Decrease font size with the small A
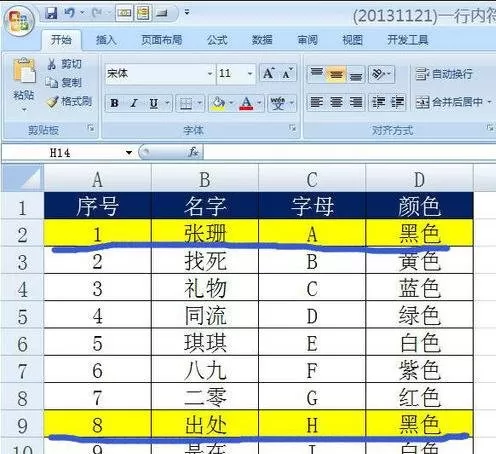Image resolution: width=496 pixels, height=454 pixels. pyautogui.click(x=287, y=73)
